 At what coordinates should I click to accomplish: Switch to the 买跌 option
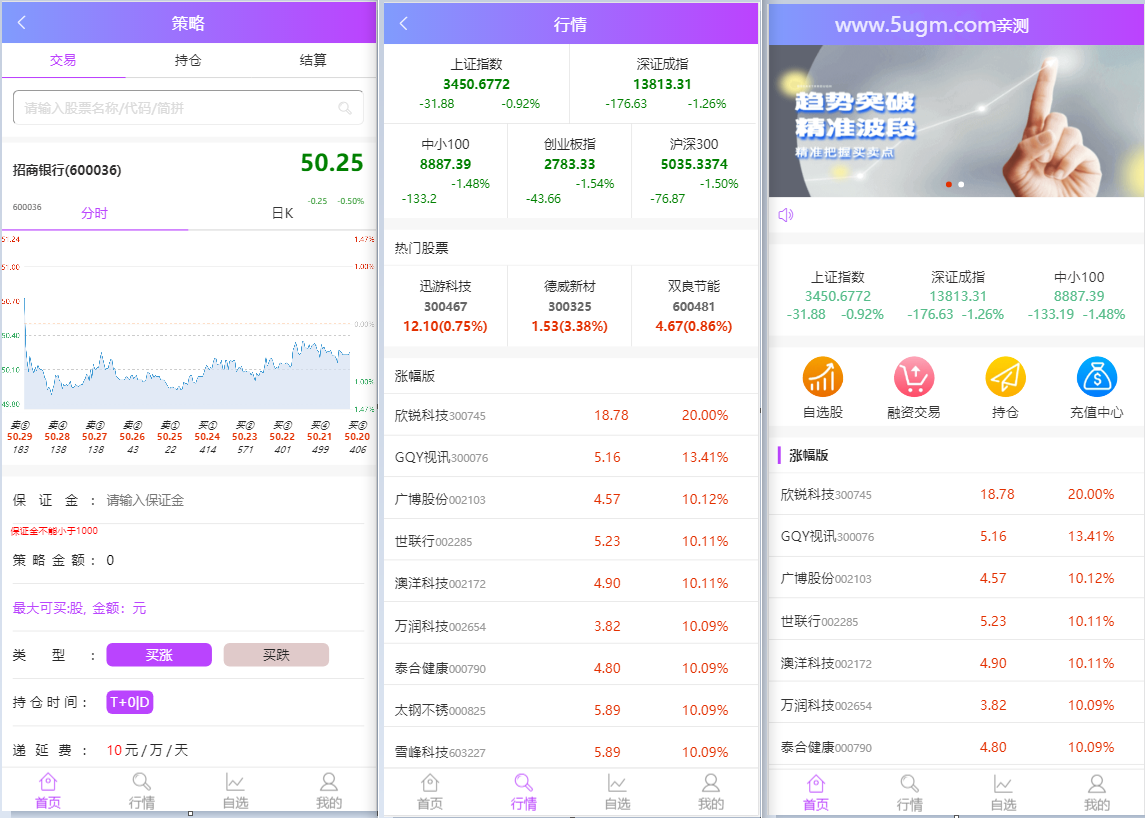276,654
